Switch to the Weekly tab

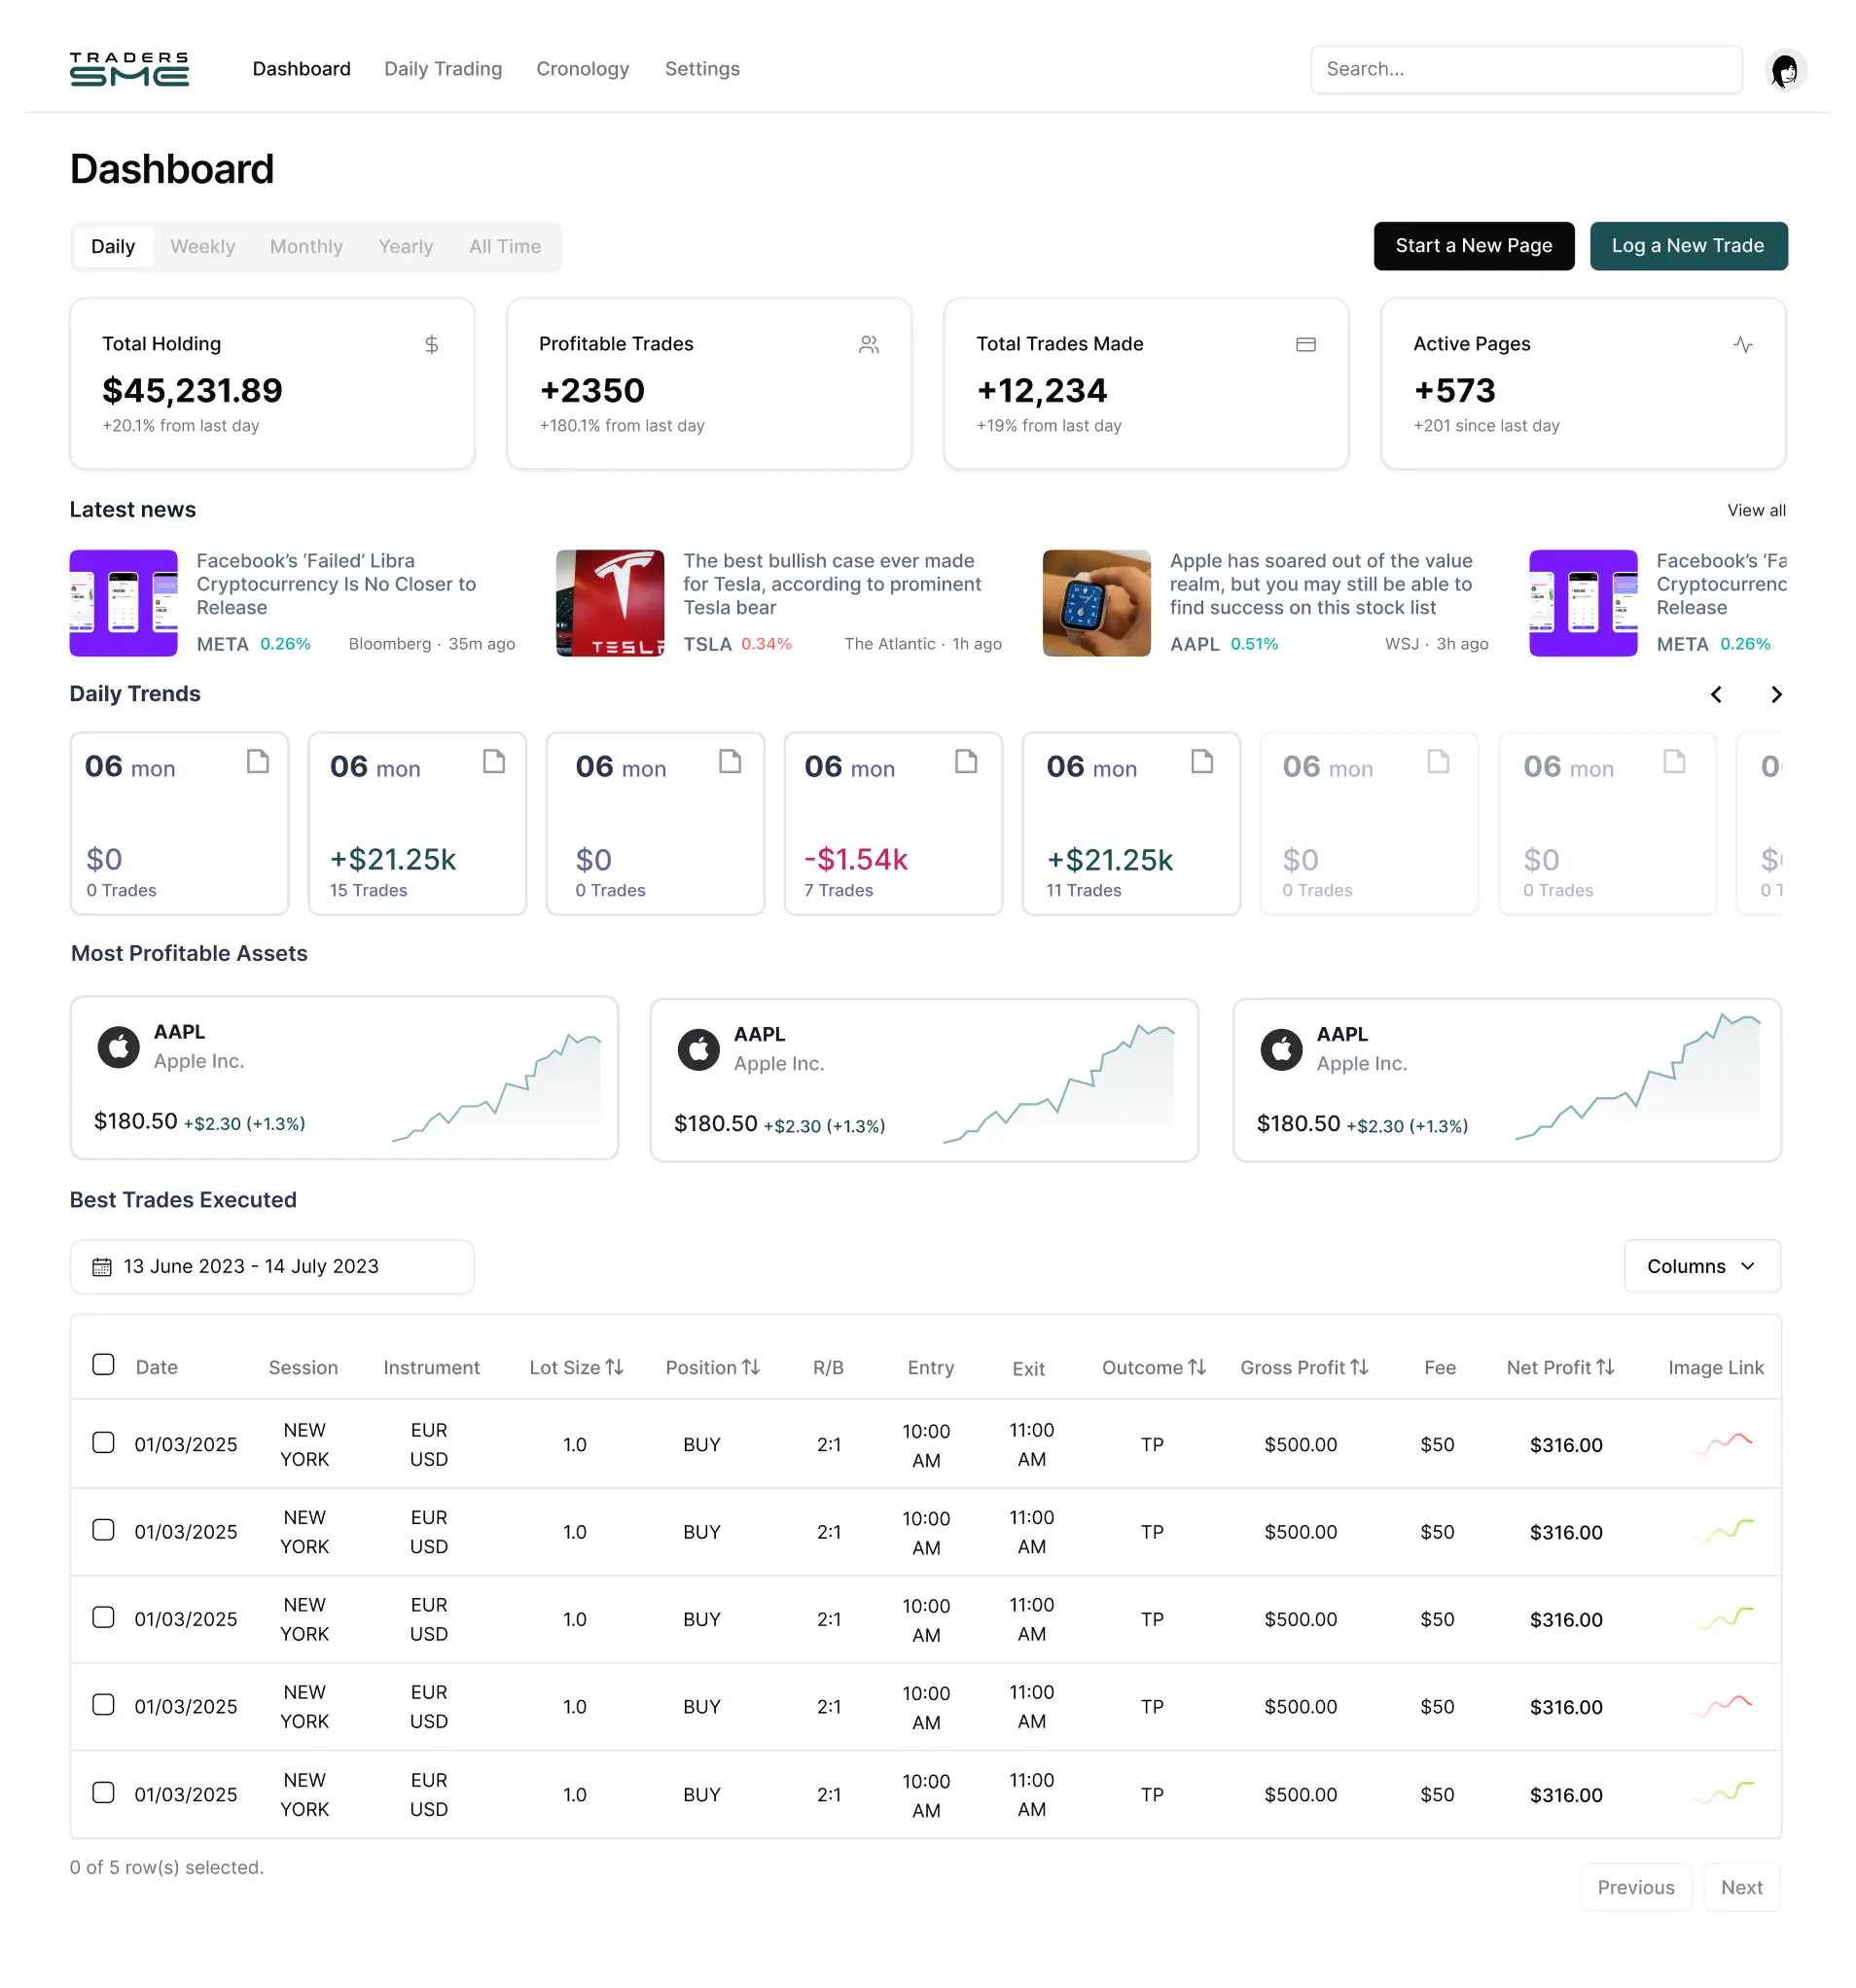[202, 246]
